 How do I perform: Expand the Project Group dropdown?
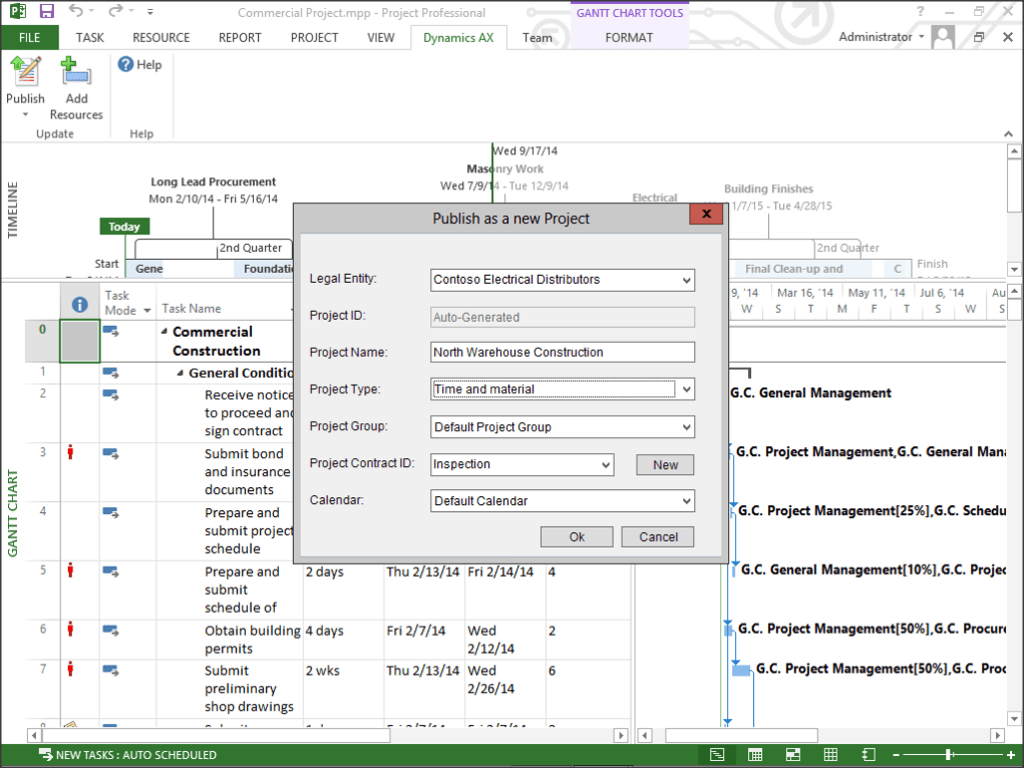pyautogui.click(x=686, y=426)
